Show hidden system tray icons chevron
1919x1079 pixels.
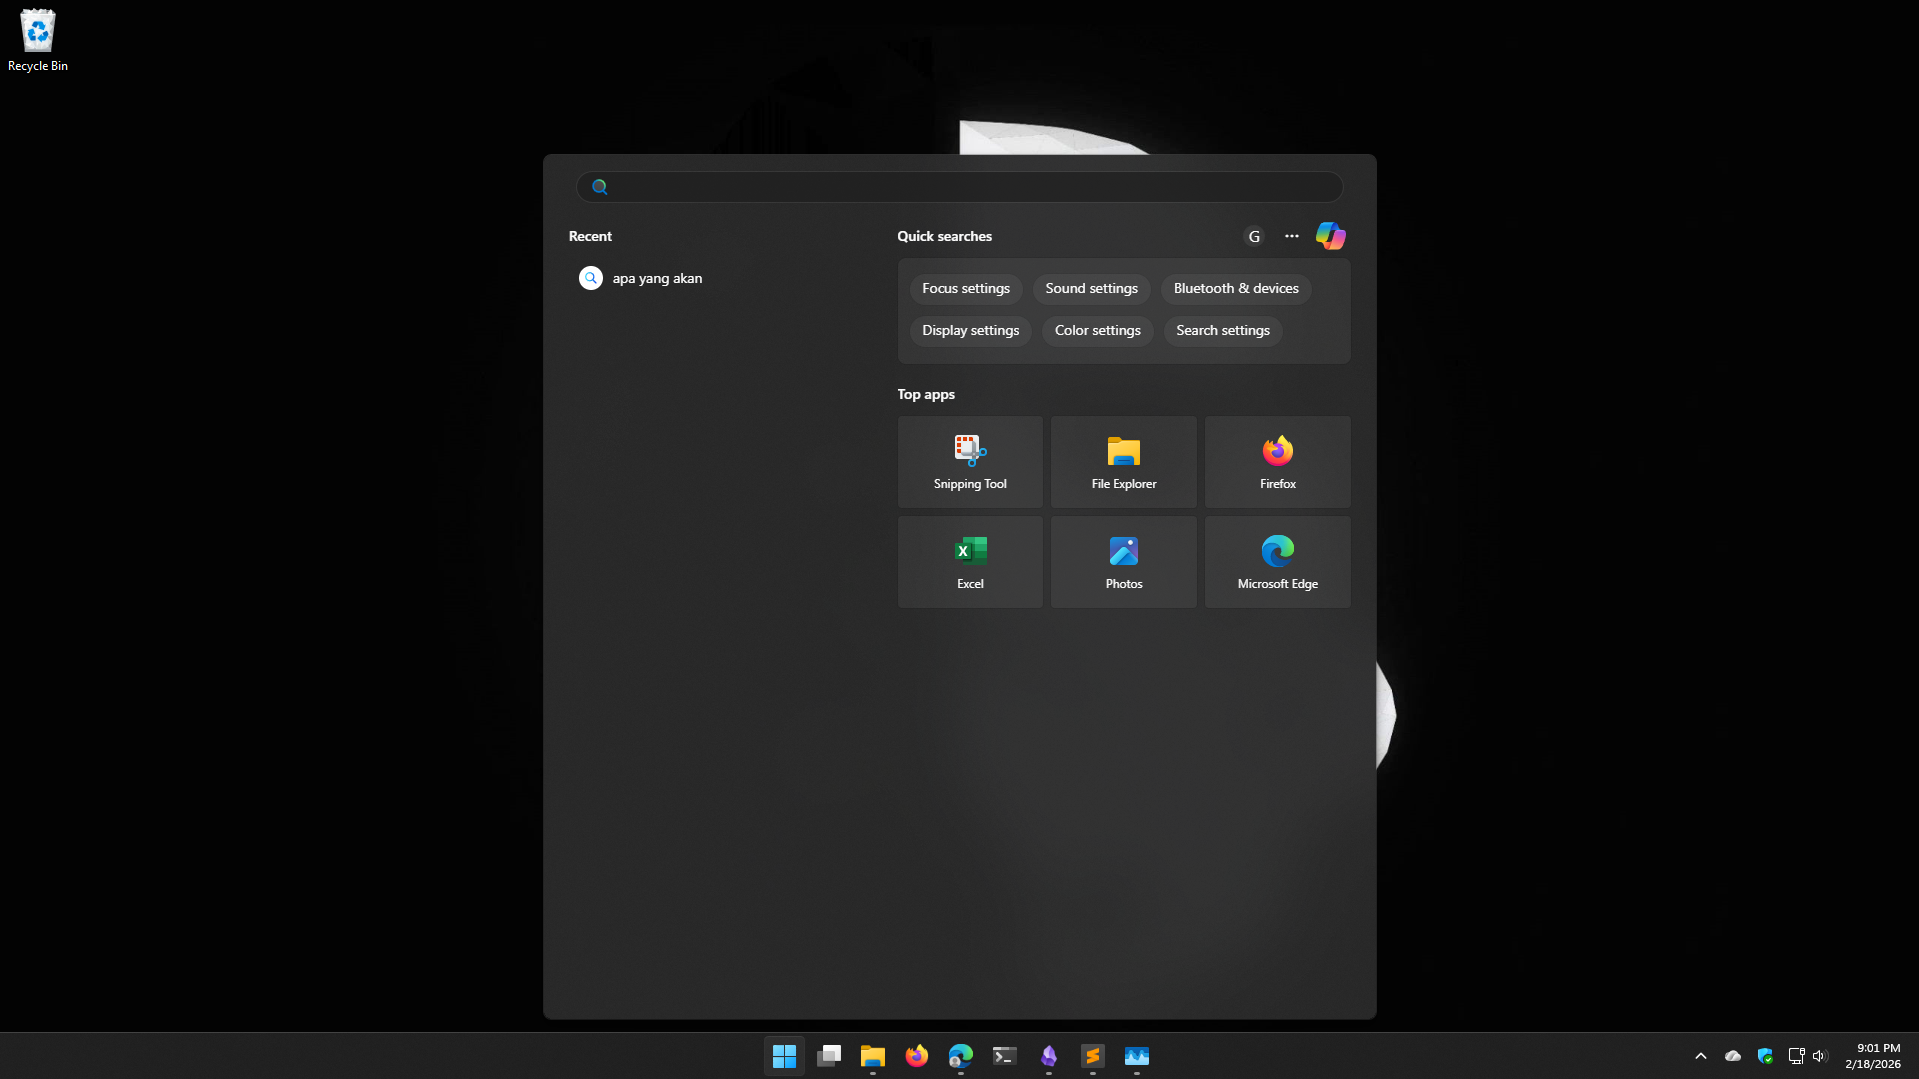click(x=1700, y=1056)
